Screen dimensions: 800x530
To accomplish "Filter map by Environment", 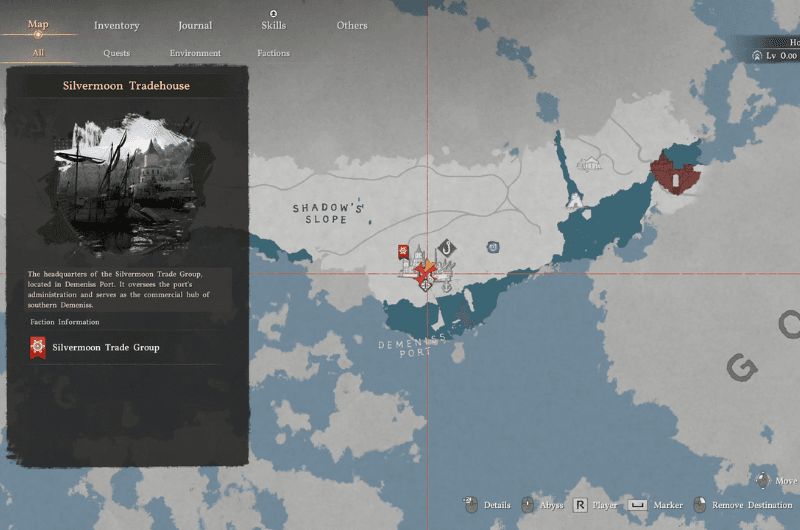I will (195, 53).
